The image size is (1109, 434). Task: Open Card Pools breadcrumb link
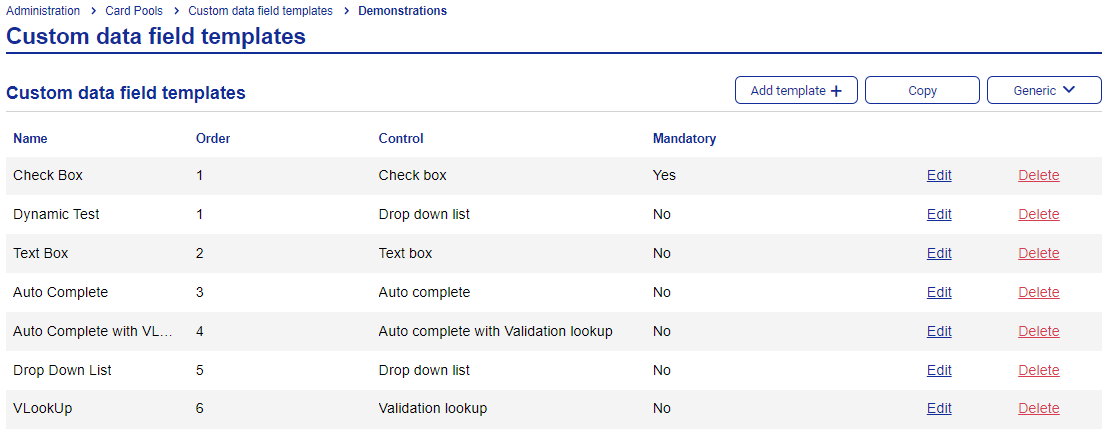tap(134, 11)
